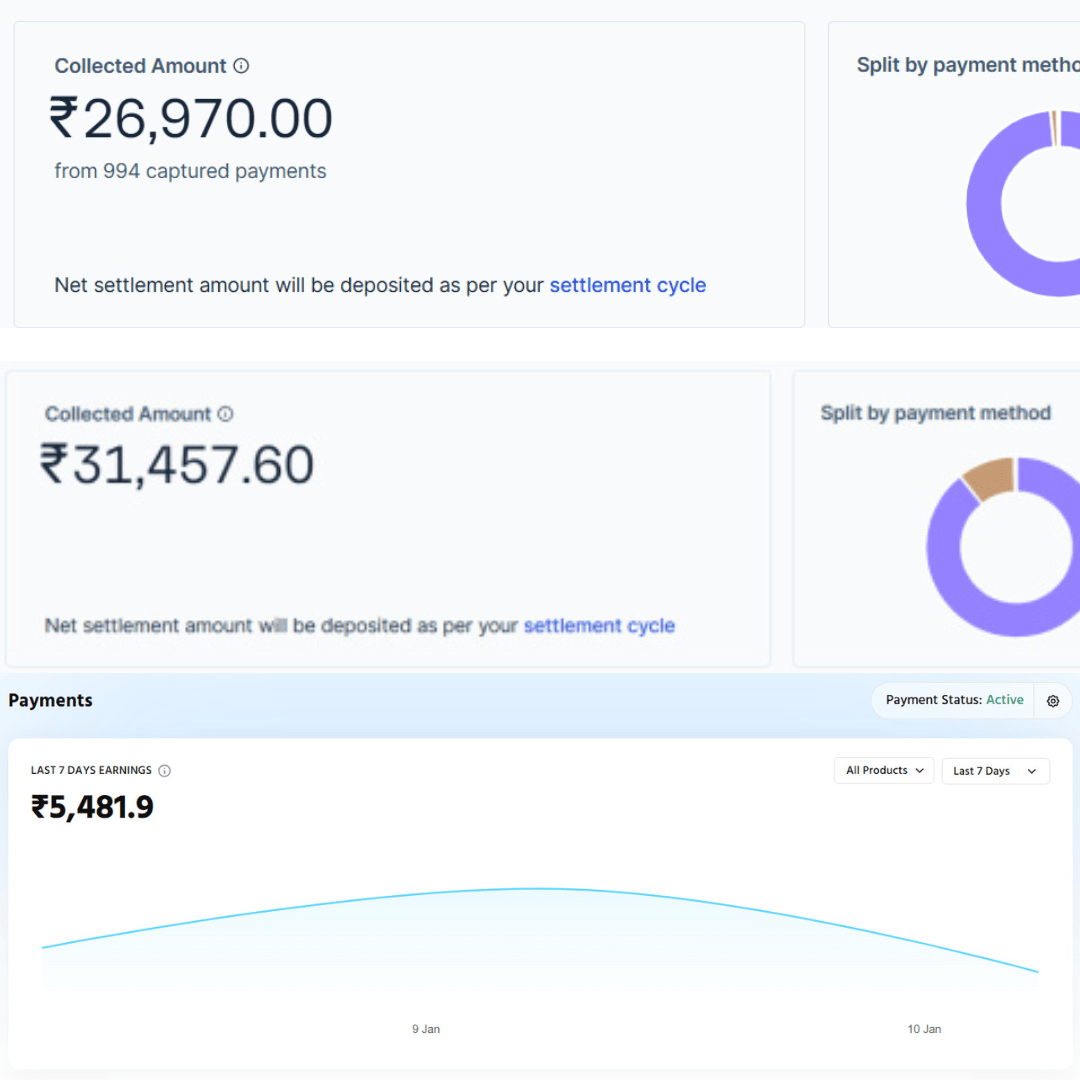Click info icon beside second Collected Amount
This screenshot has height=1080, width=1080.
[x=225, y=414]
